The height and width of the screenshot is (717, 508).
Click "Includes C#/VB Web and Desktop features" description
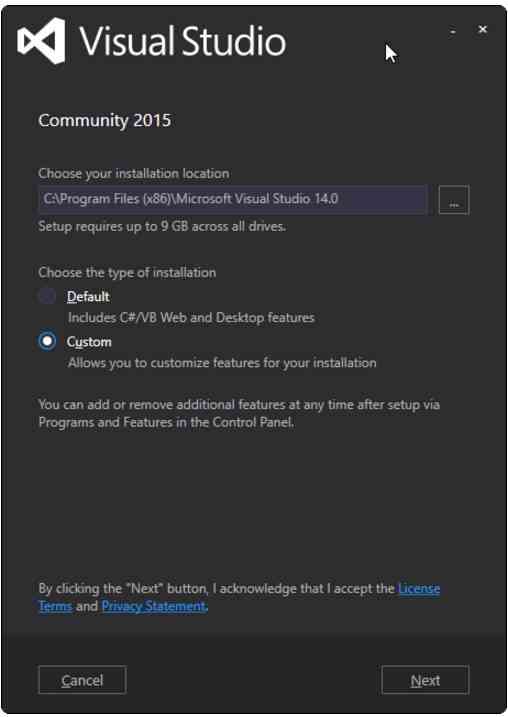pos(191,317)
